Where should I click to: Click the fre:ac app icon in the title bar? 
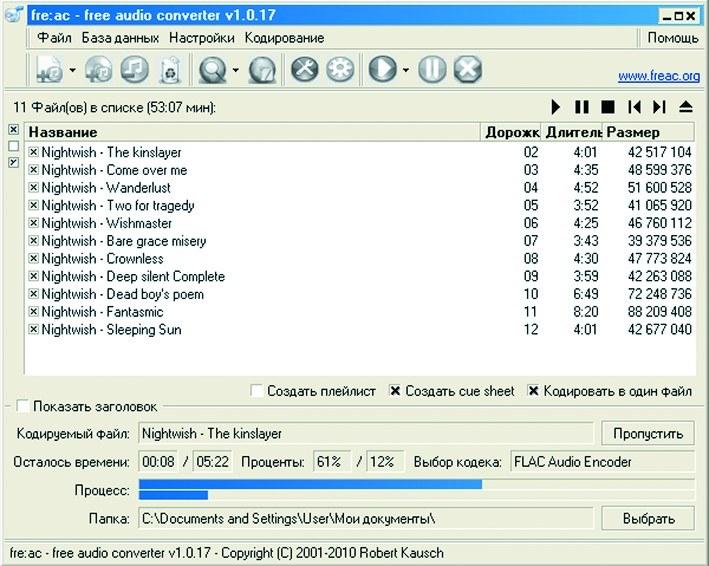[x=14, y=15]
